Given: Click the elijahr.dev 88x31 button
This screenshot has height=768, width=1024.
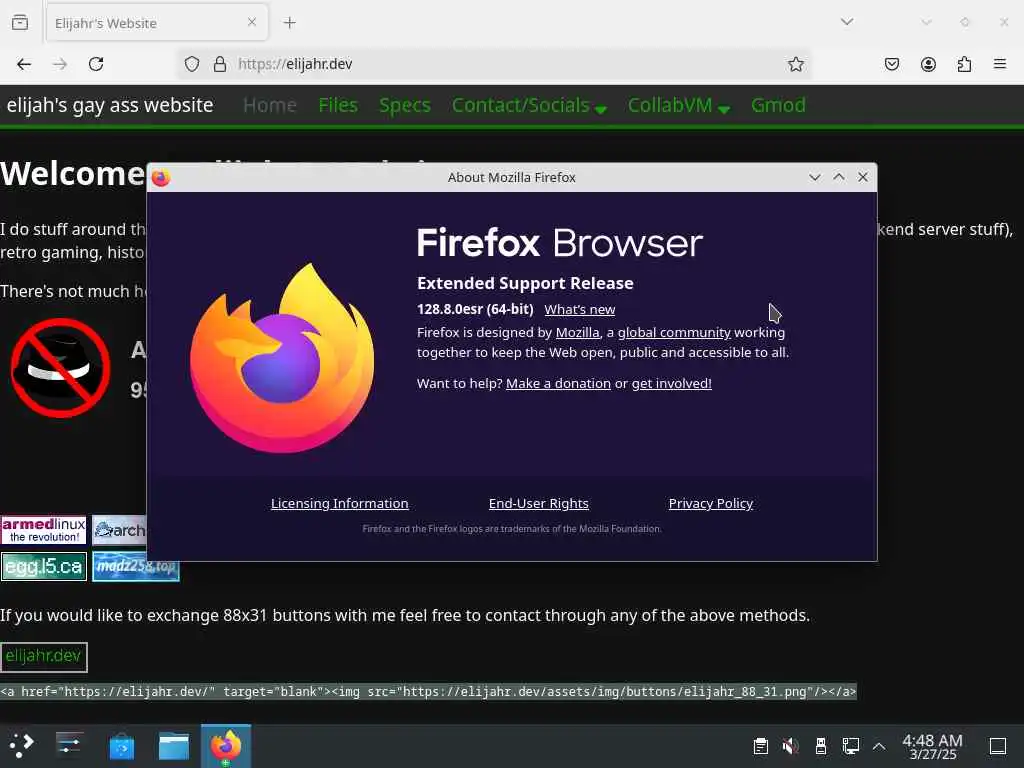Looking at the screenshot, I should point(44,657).
